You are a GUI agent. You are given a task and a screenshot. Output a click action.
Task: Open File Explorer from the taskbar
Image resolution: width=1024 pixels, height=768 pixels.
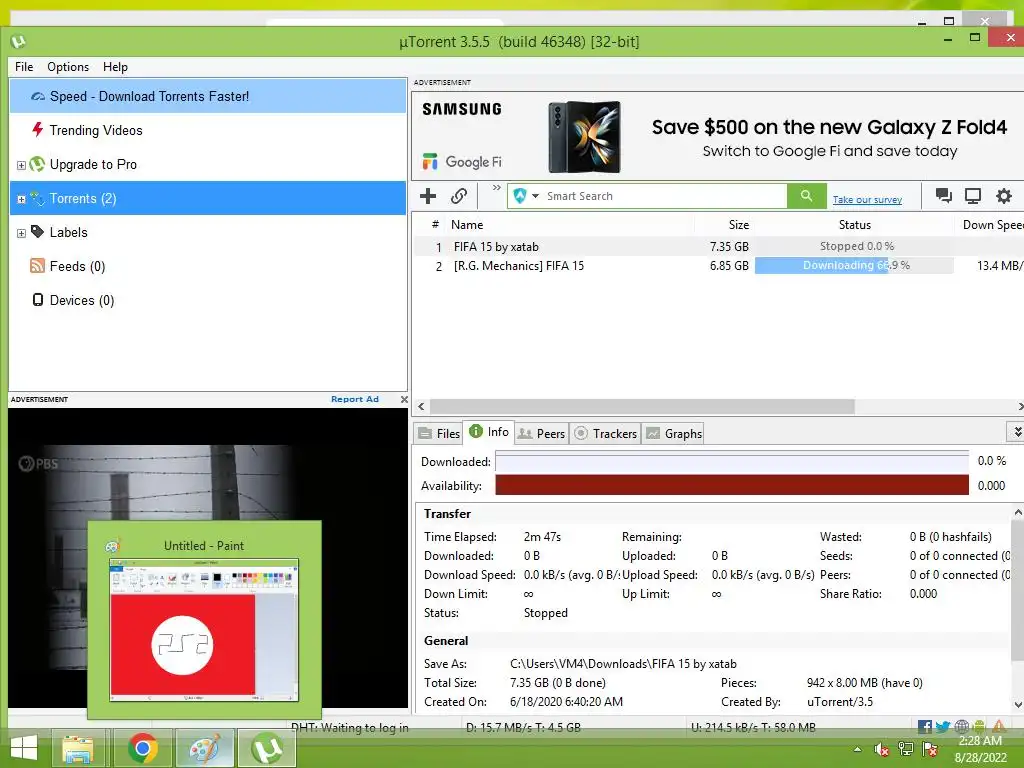pyautogui.click(x=78, y=748)
